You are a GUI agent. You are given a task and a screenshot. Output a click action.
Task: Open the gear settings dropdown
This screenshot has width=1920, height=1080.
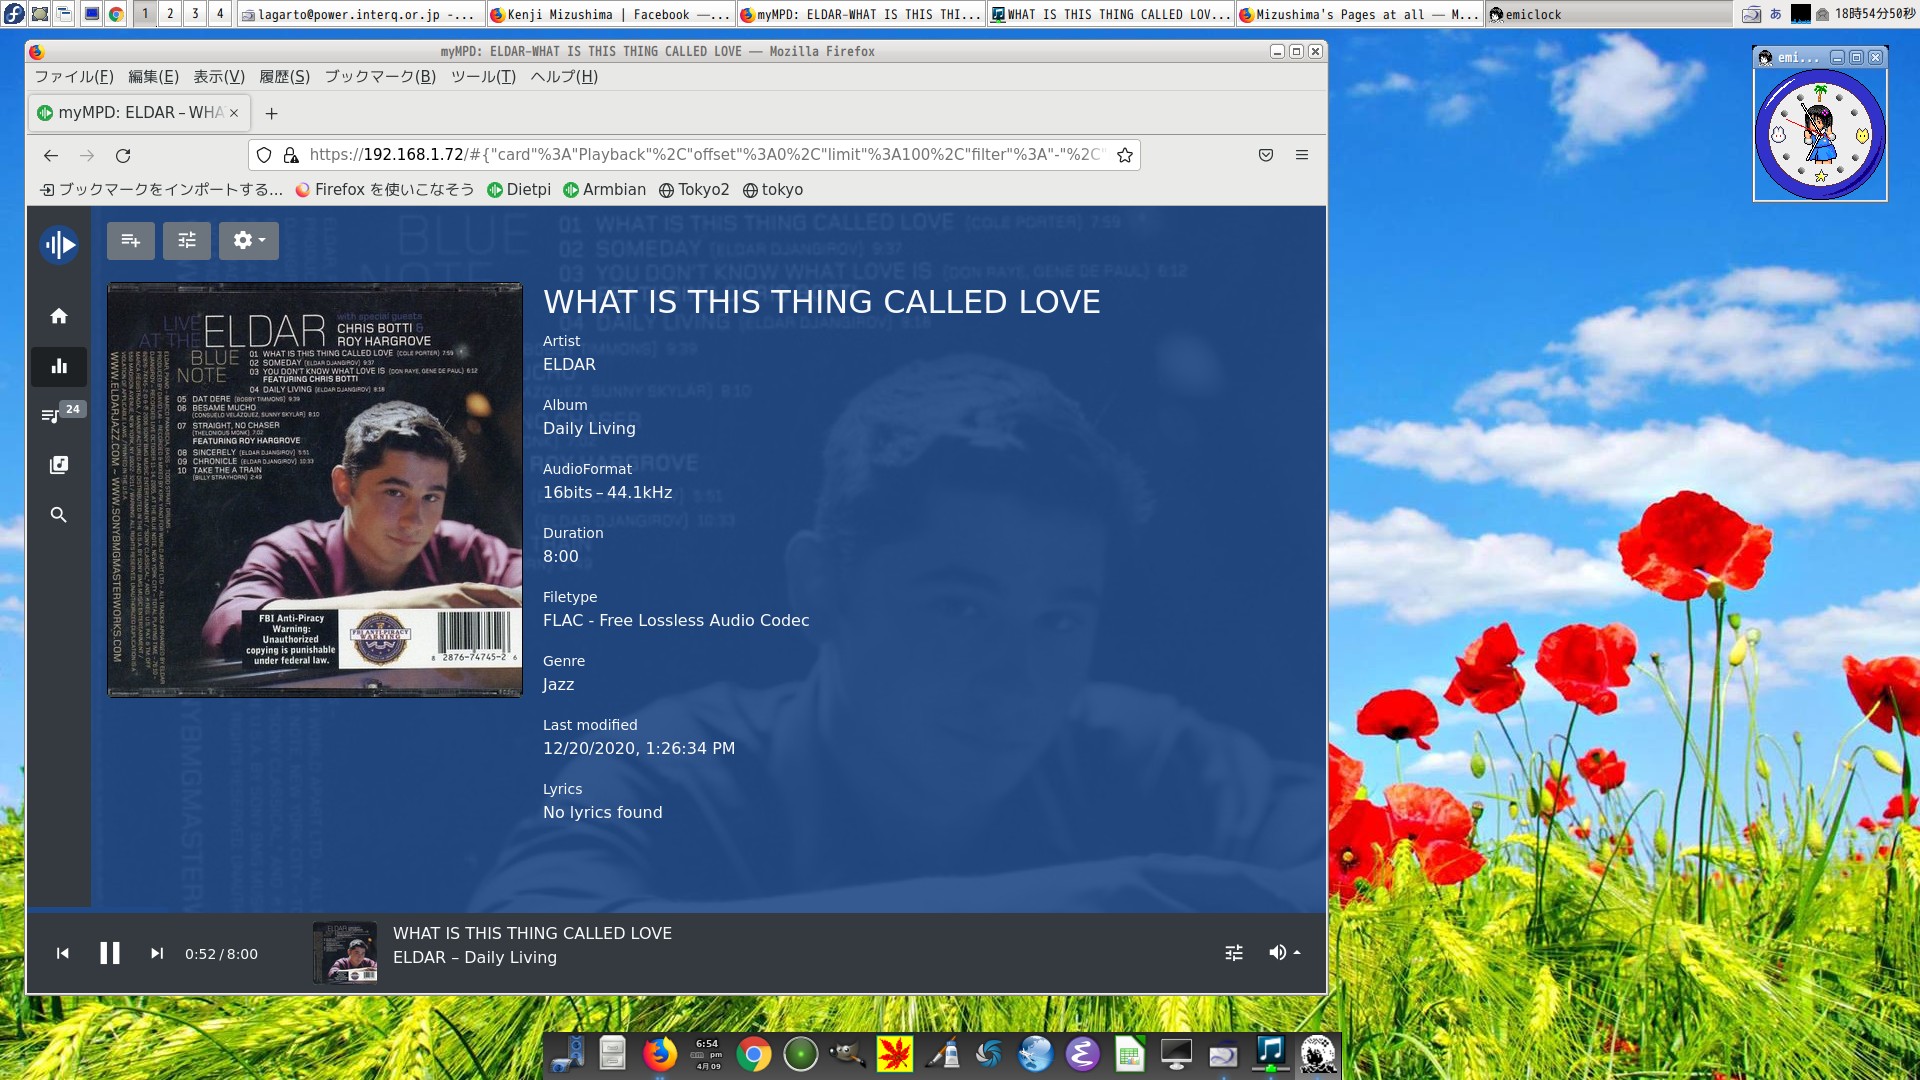tap(248, 240)
